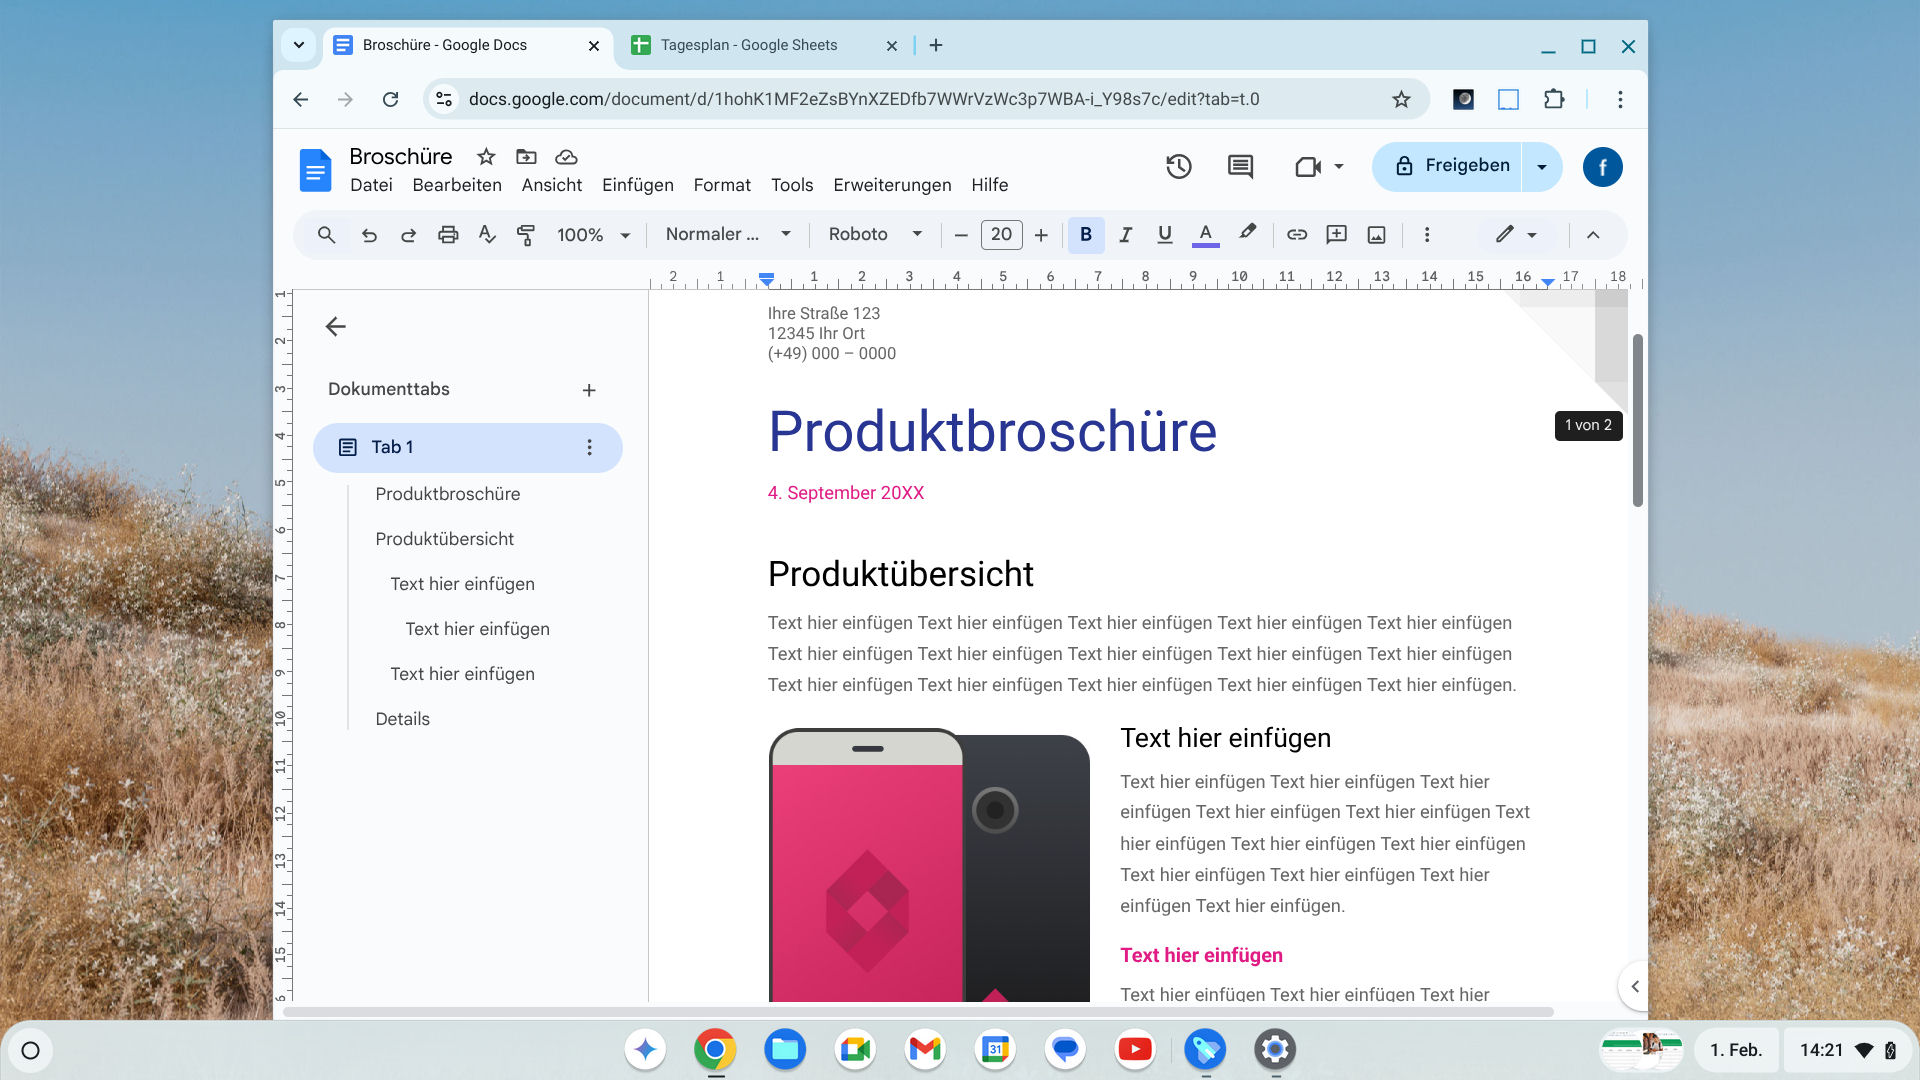Click the font size input field
Viewport: 1920px width, 1080px height.
click(x=1001, y=235)
